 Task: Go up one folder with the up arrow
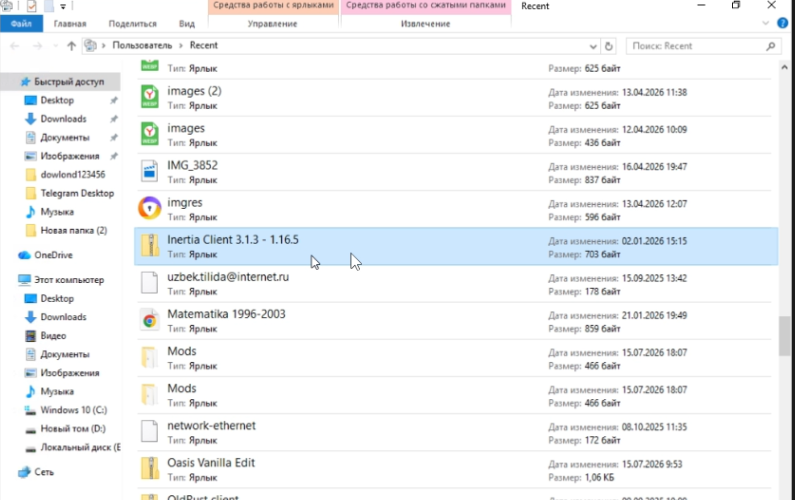click(x=71, y=46)
